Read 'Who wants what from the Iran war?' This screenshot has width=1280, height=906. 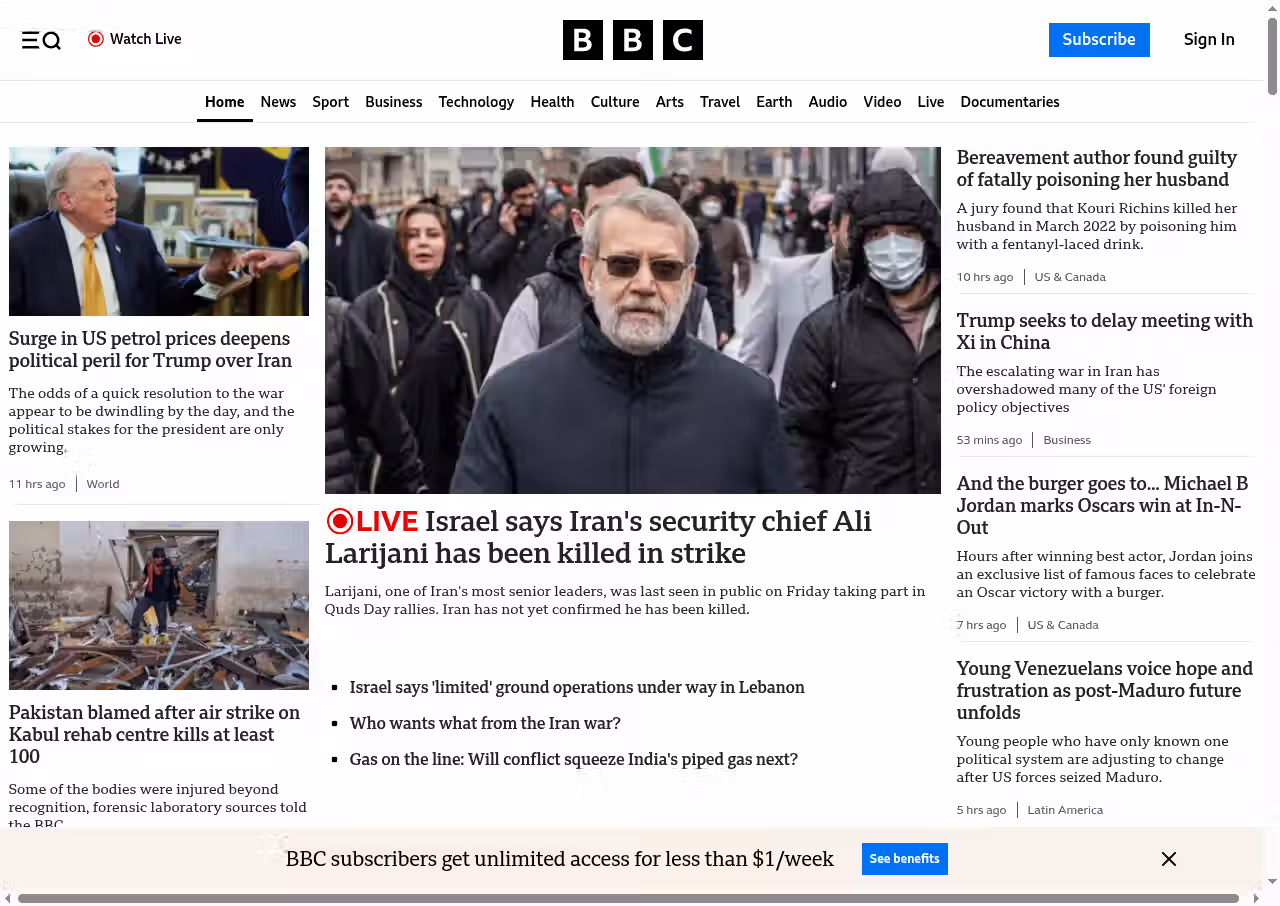coord(485,723)
